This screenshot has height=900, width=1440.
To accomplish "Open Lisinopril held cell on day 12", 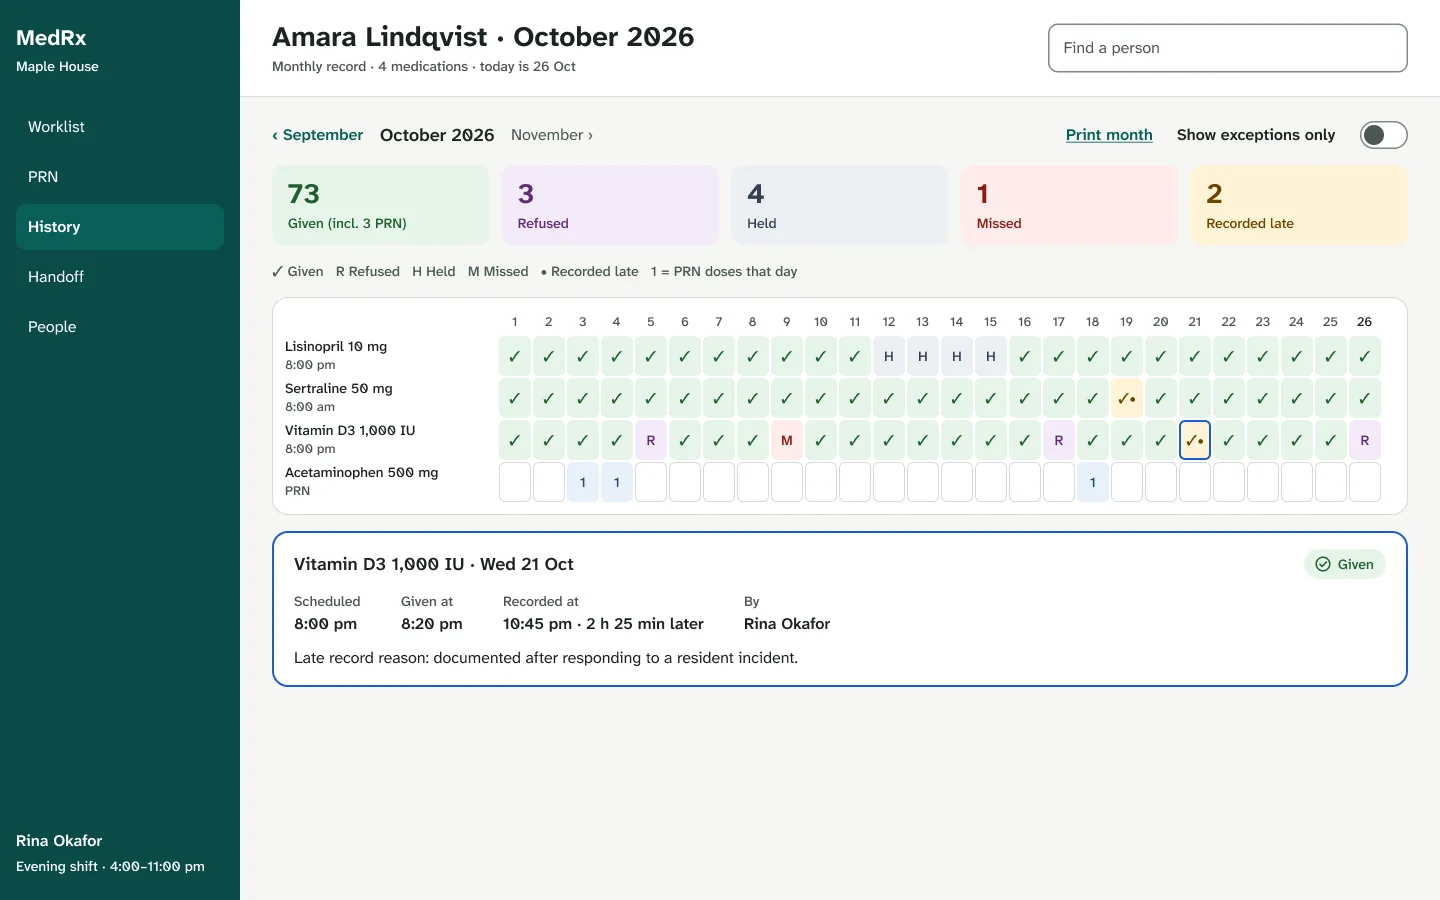I will coord(889,356).
